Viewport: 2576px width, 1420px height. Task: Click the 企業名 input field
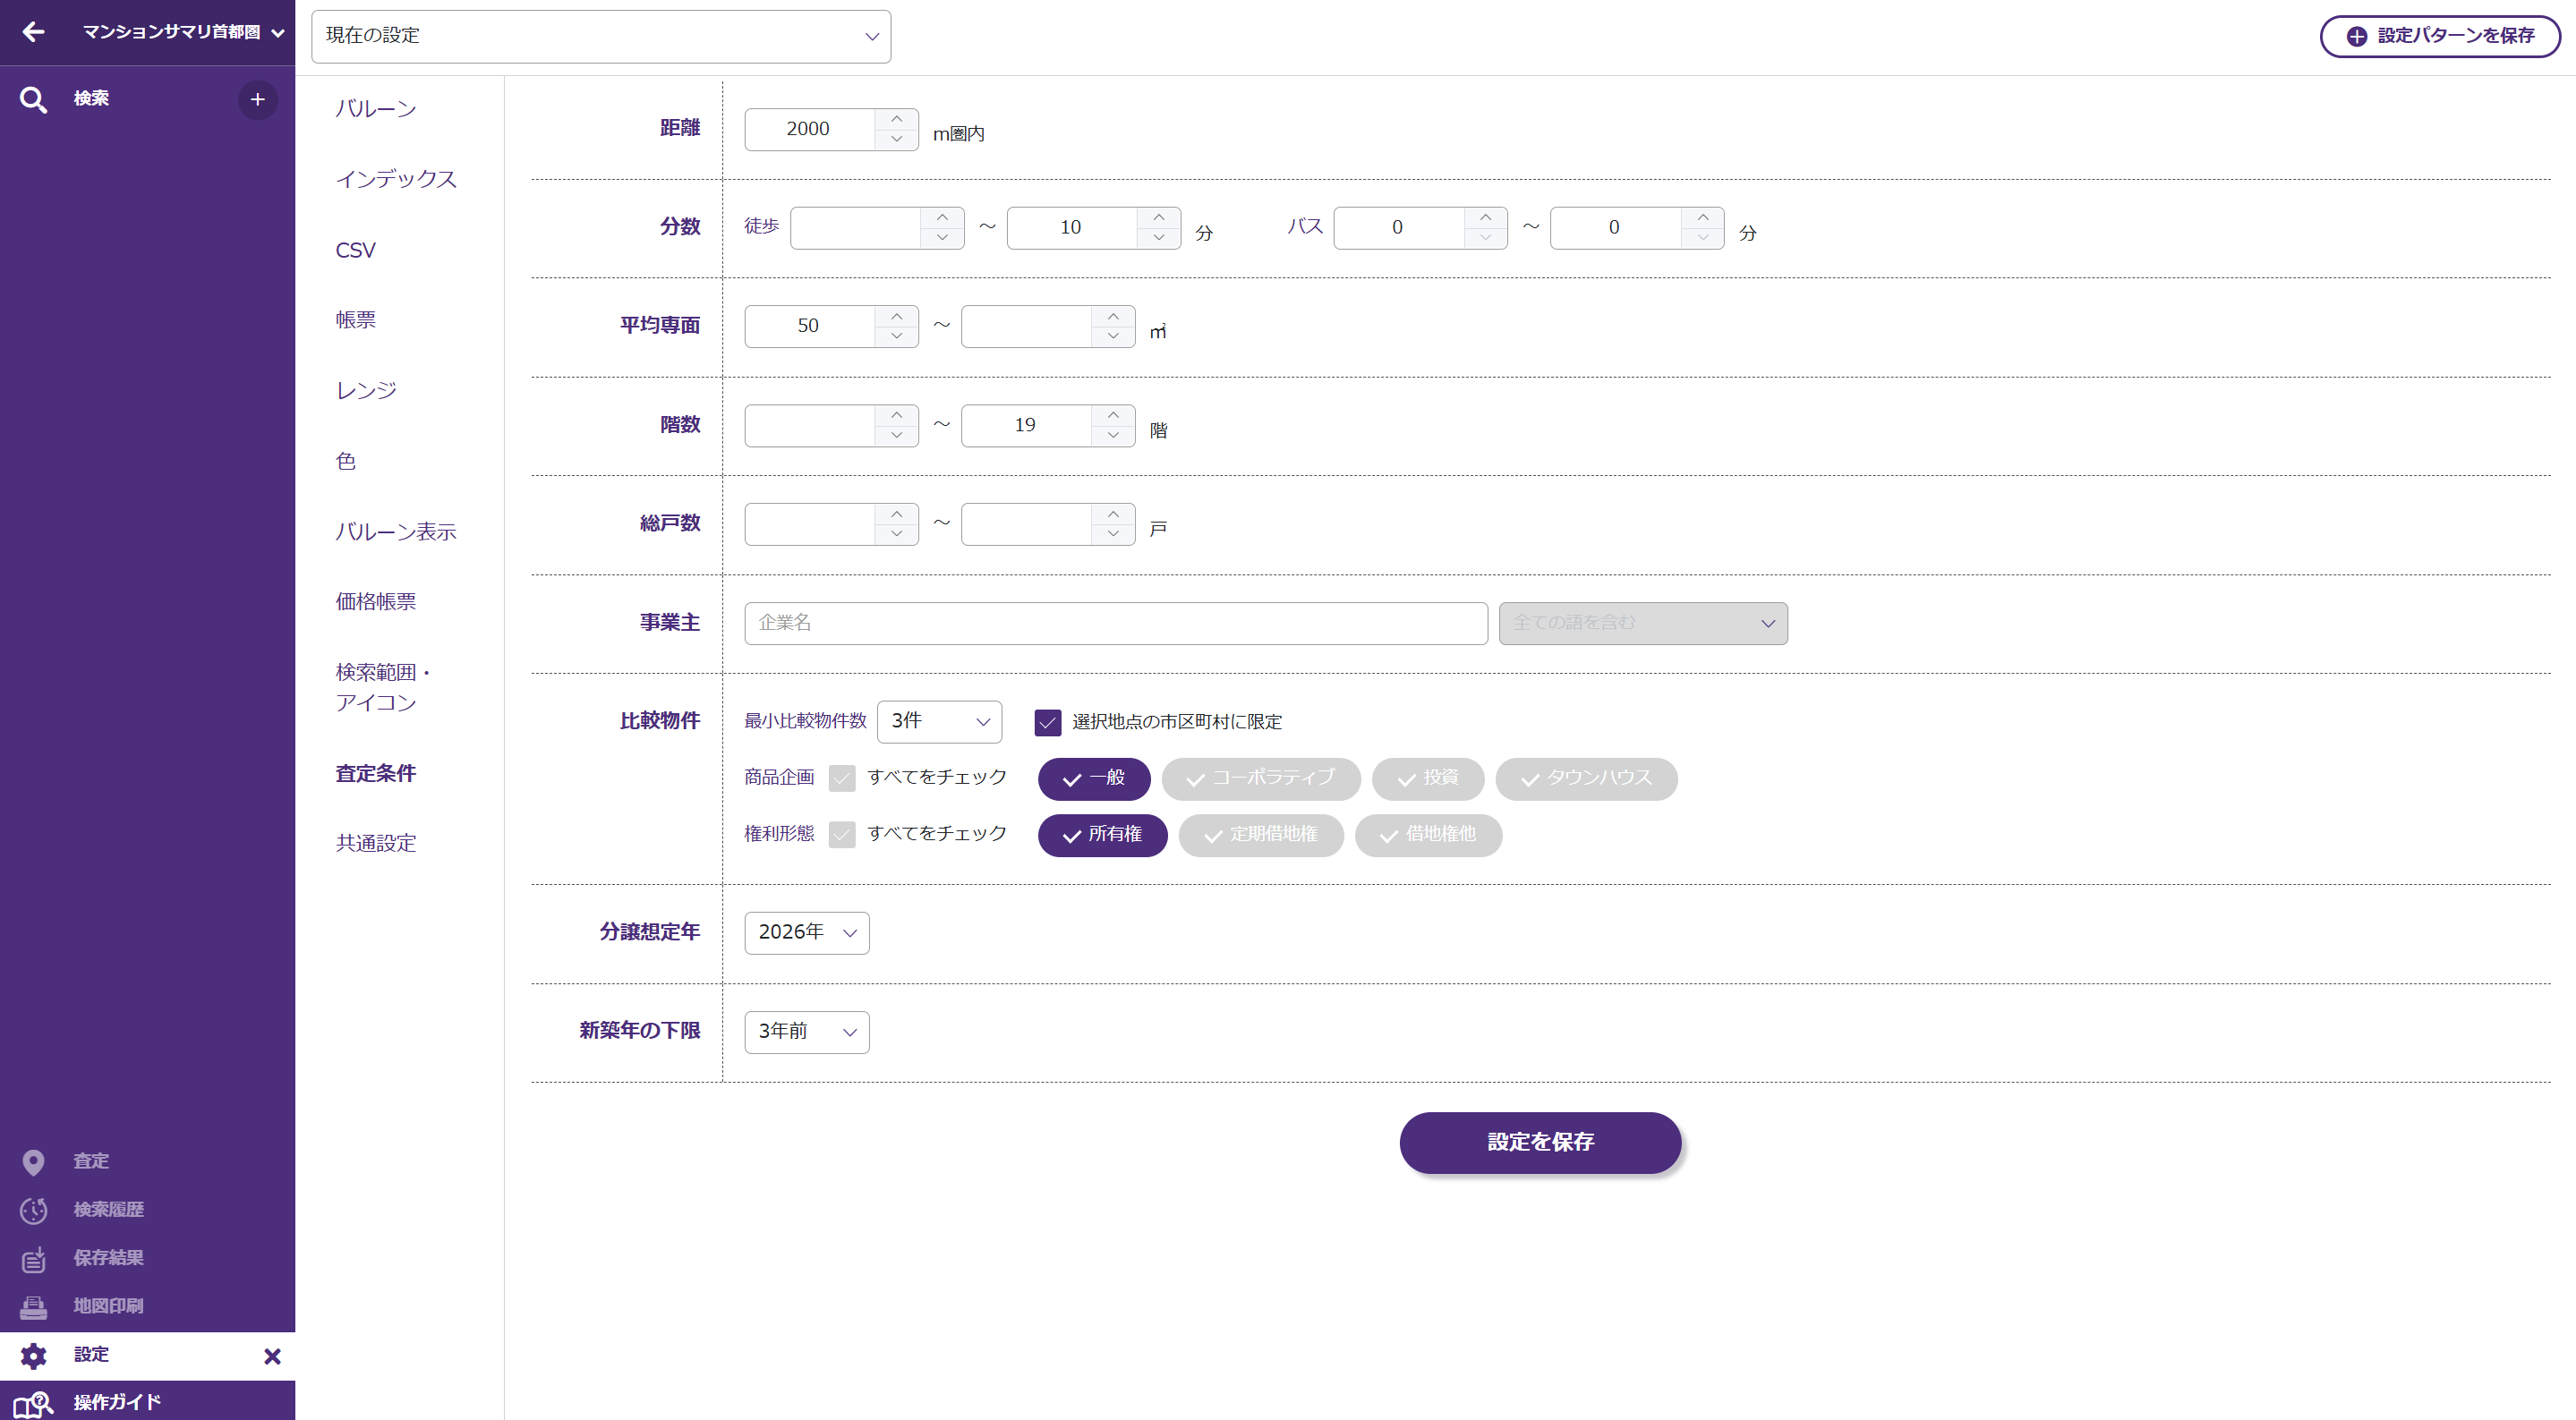click(1115, 623)
